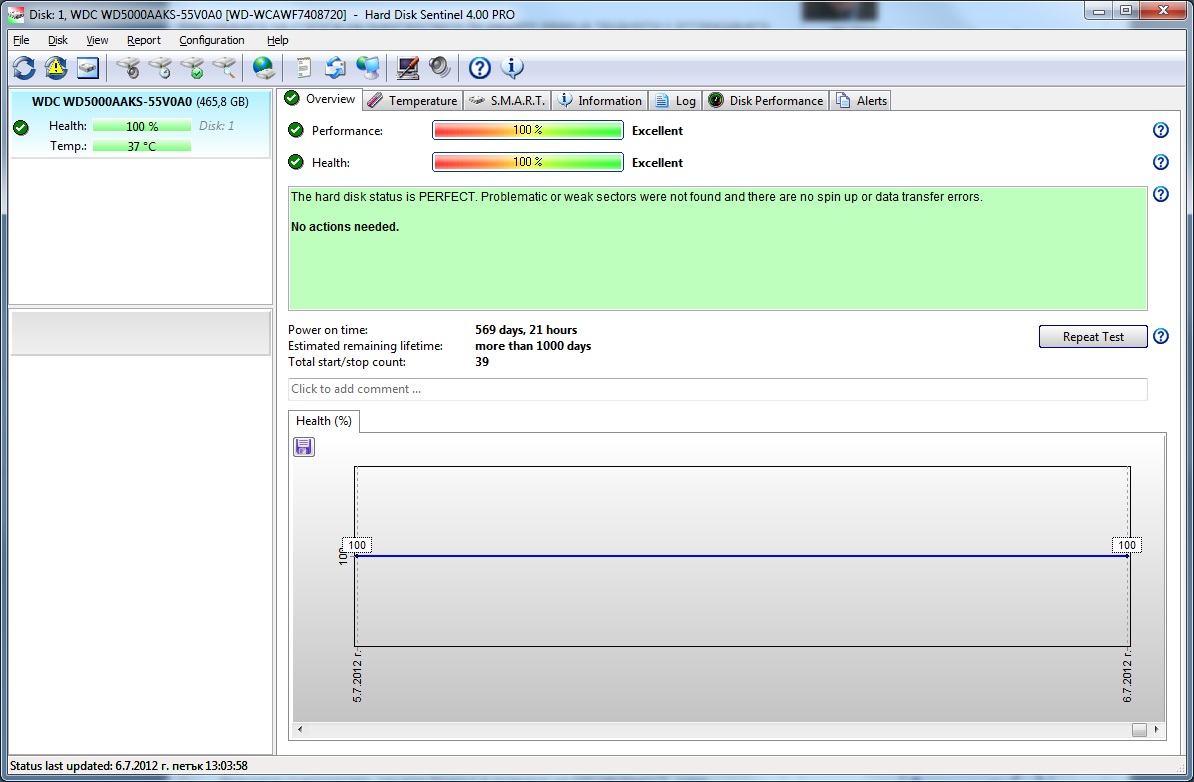This screenshot has height=782, width=1194.
Task: Click the sidebar Health 100 % green bar
Action: [142, 126]
